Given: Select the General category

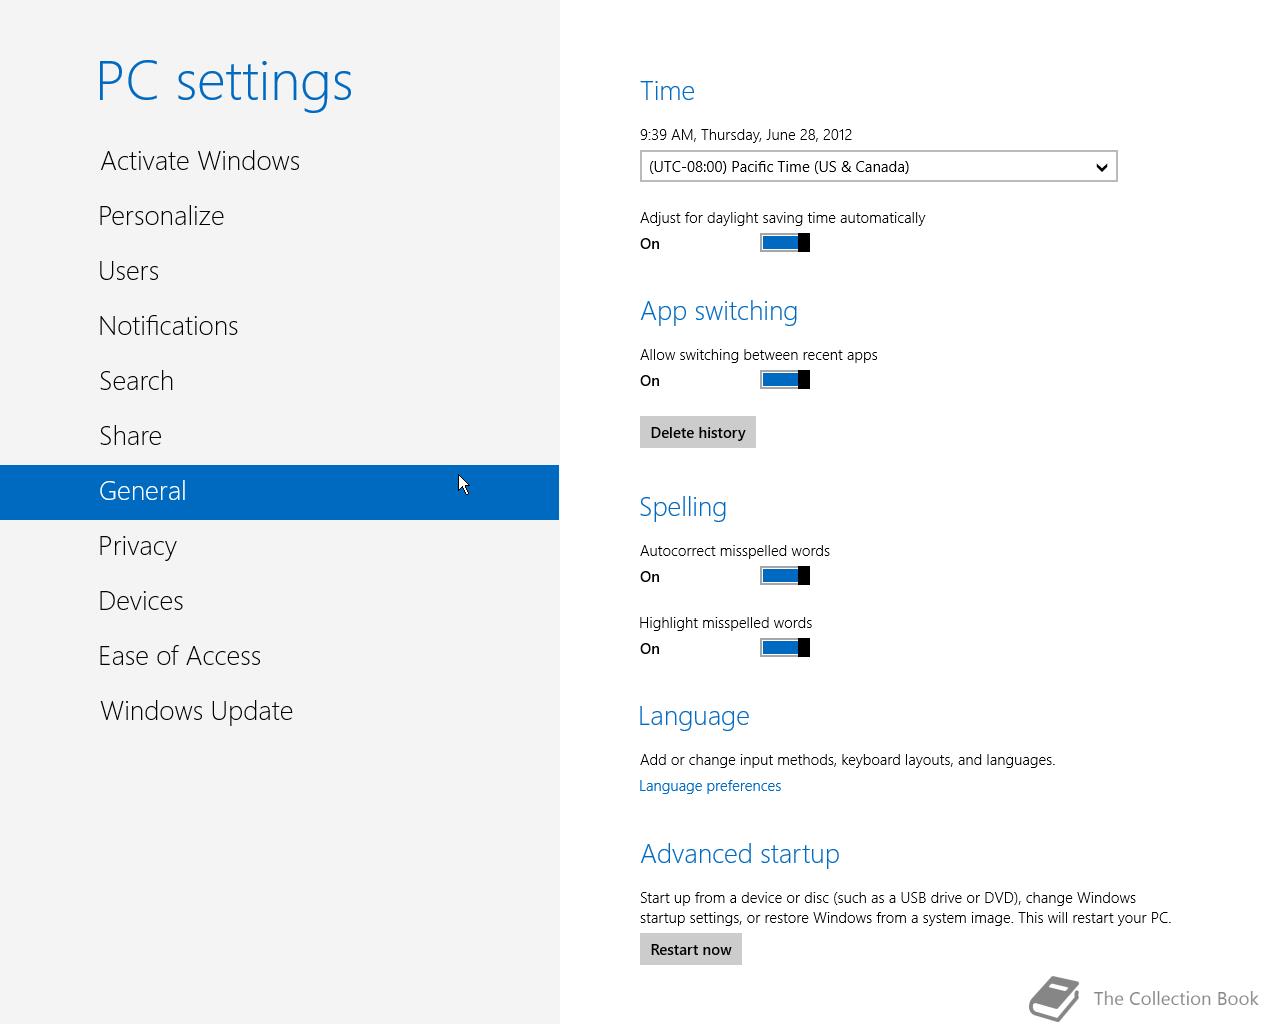Looking at the screenshot, I should click(279, 492).
